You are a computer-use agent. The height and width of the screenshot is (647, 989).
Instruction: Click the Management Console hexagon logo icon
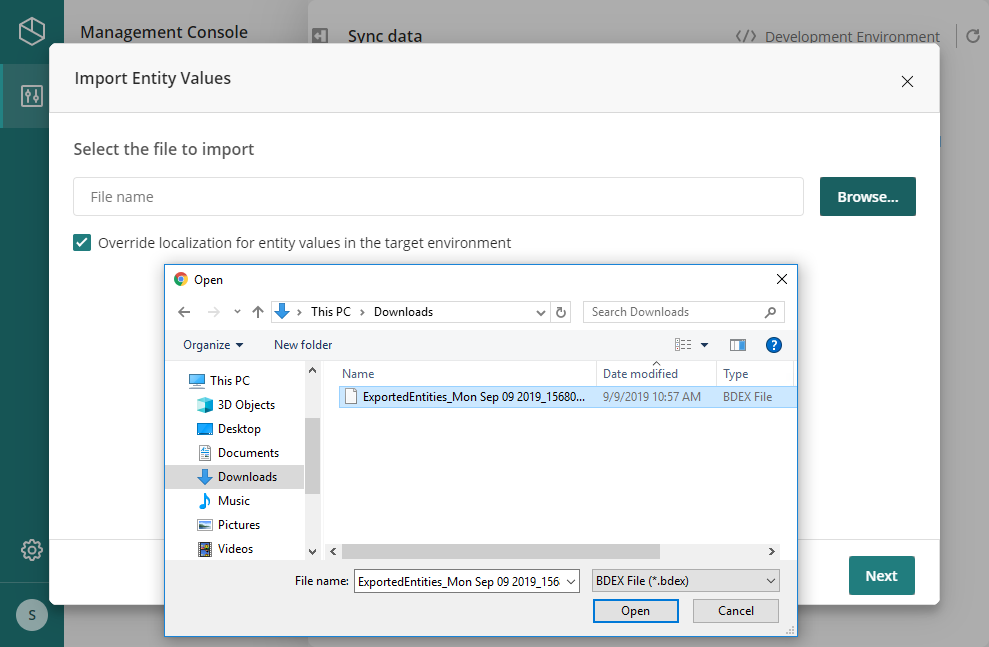tap(31, 30)
